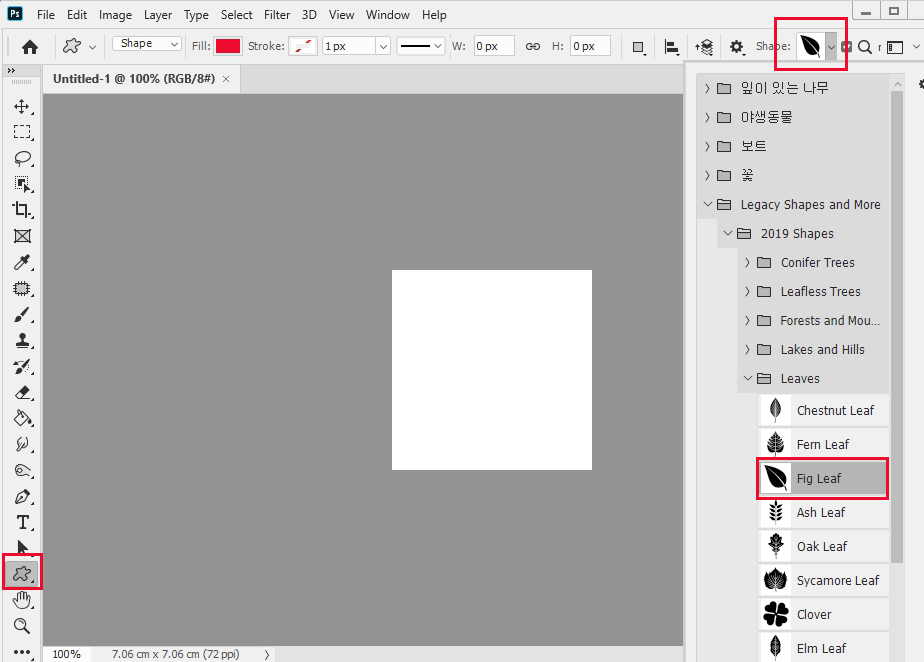Image resolution: width=924 pixels, height=662 pixels.
Task: Select the Crop tool
Action: click(22, 210)
